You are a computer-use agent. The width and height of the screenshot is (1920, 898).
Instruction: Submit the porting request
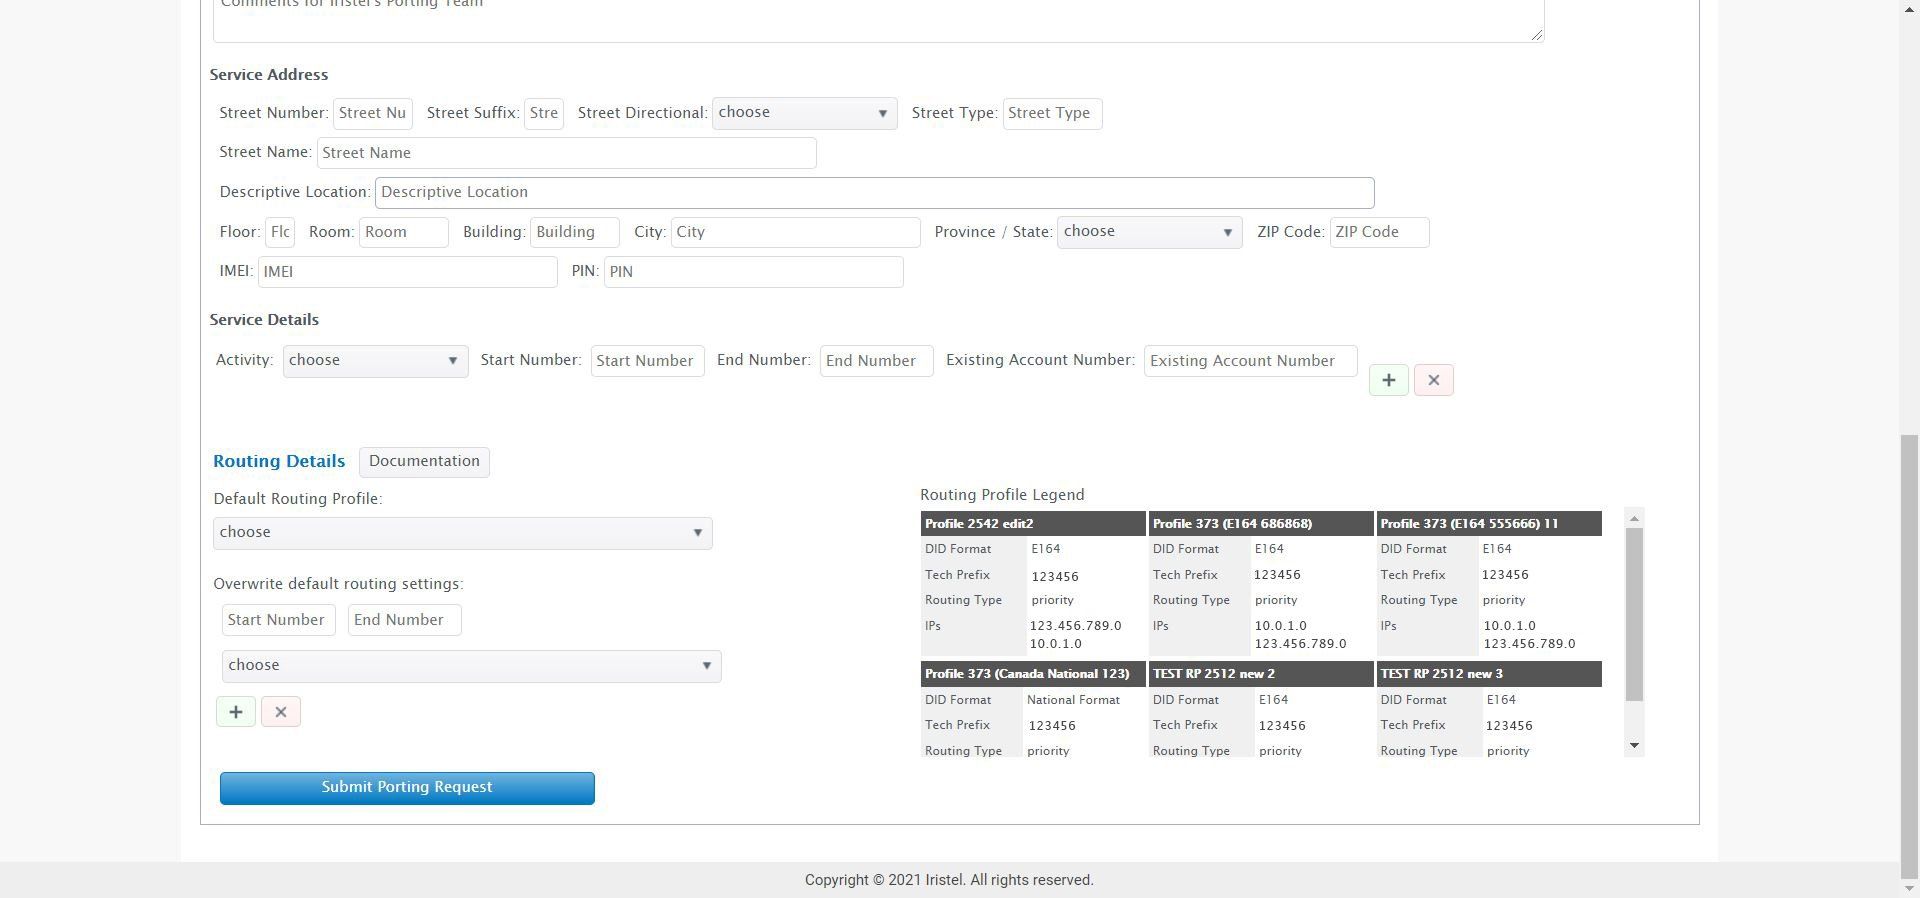coord(407,788)
